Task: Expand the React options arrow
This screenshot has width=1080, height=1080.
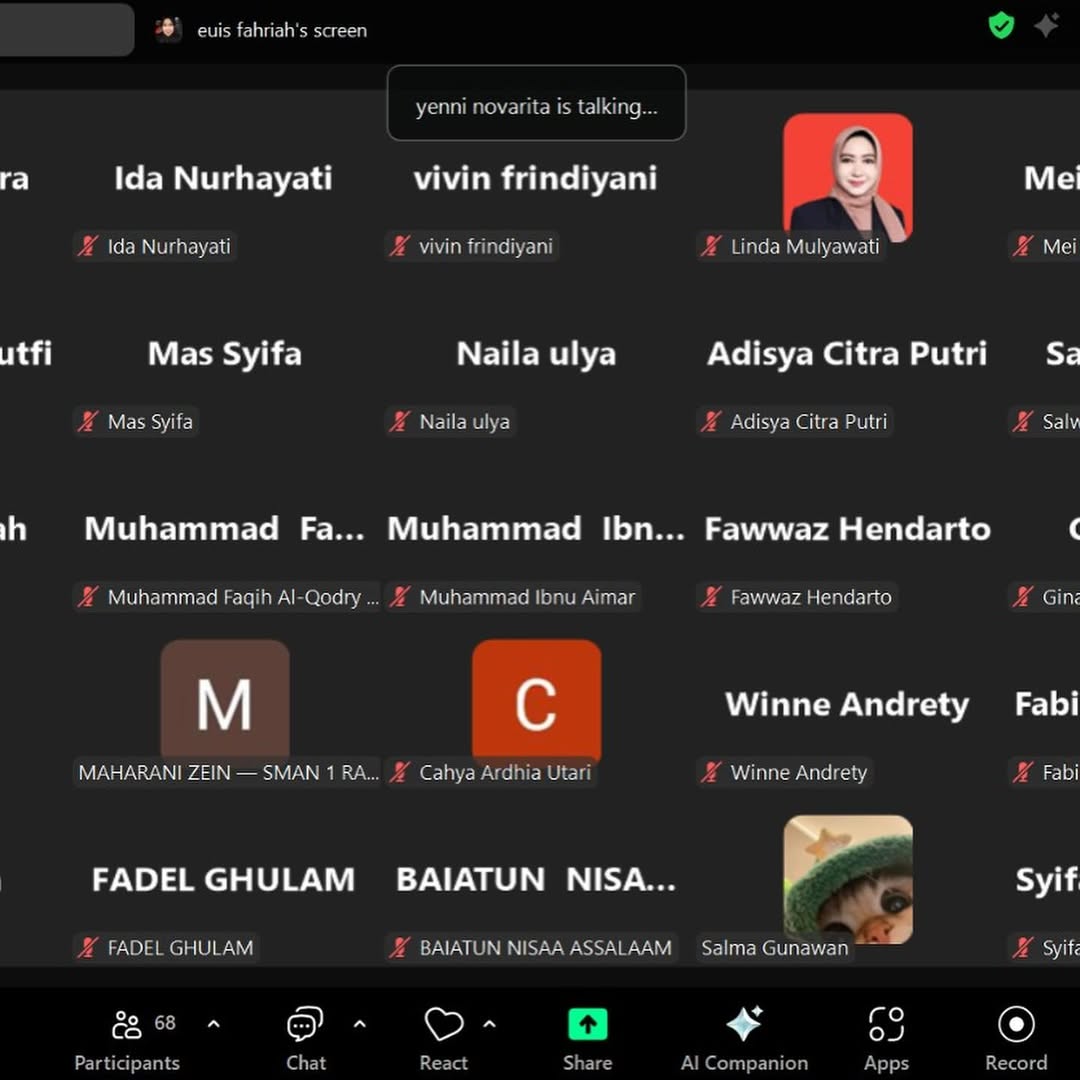Action: [489, 1024]
